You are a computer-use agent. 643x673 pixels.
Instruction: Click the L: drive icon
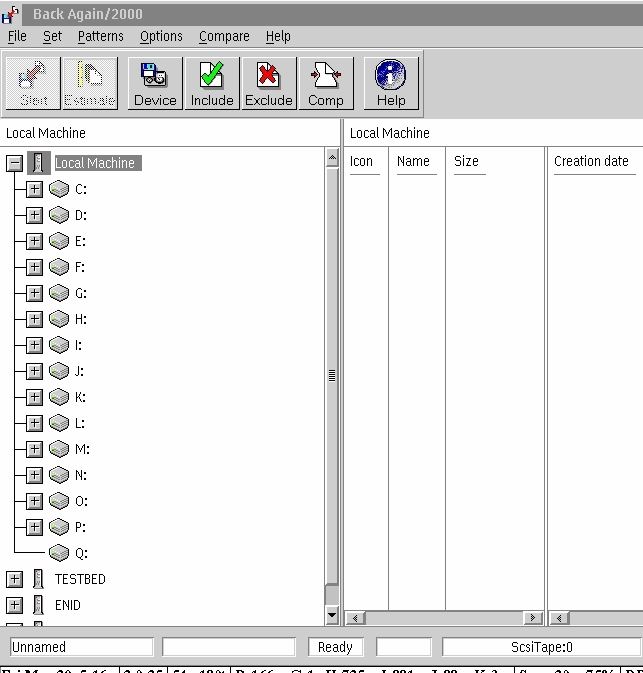pyautogui.click(x=59, y=423)
